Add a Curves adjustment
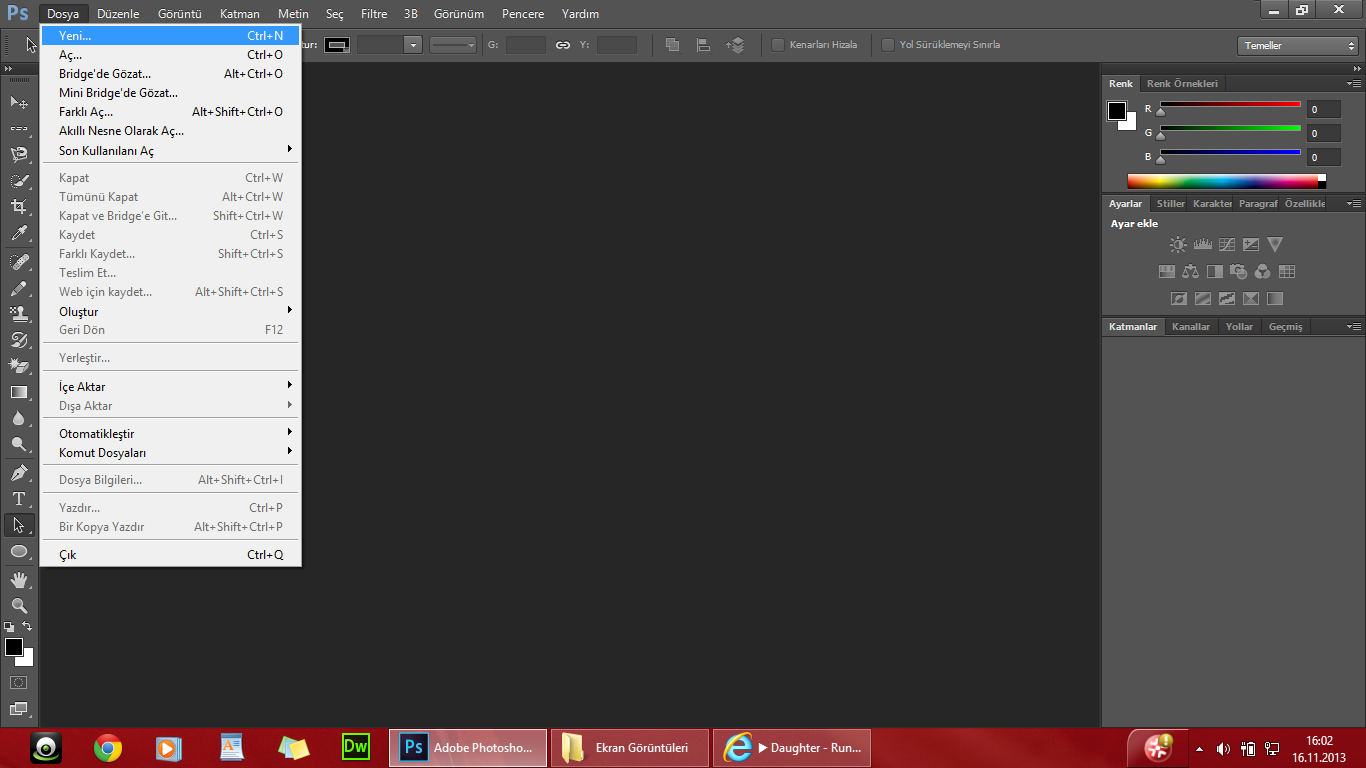The width and height of the screenshot is (1366, 768). coord(1226,244)
